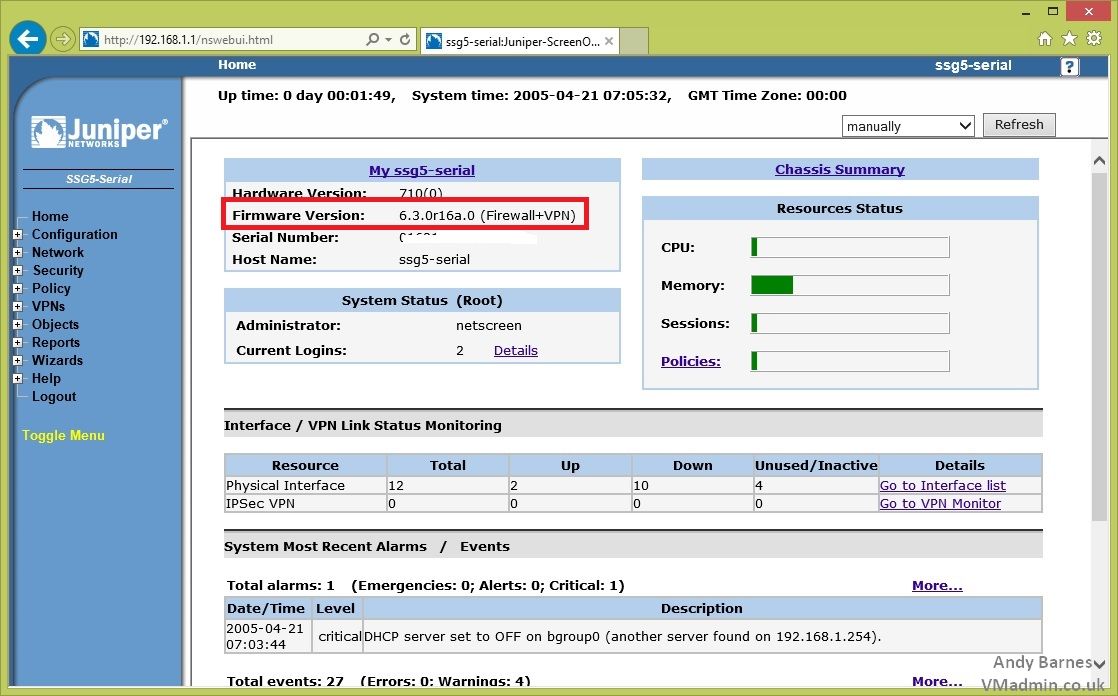Click the address bar refresh icon
This screenshot has height=696, width=1118.
click(405, 40)
